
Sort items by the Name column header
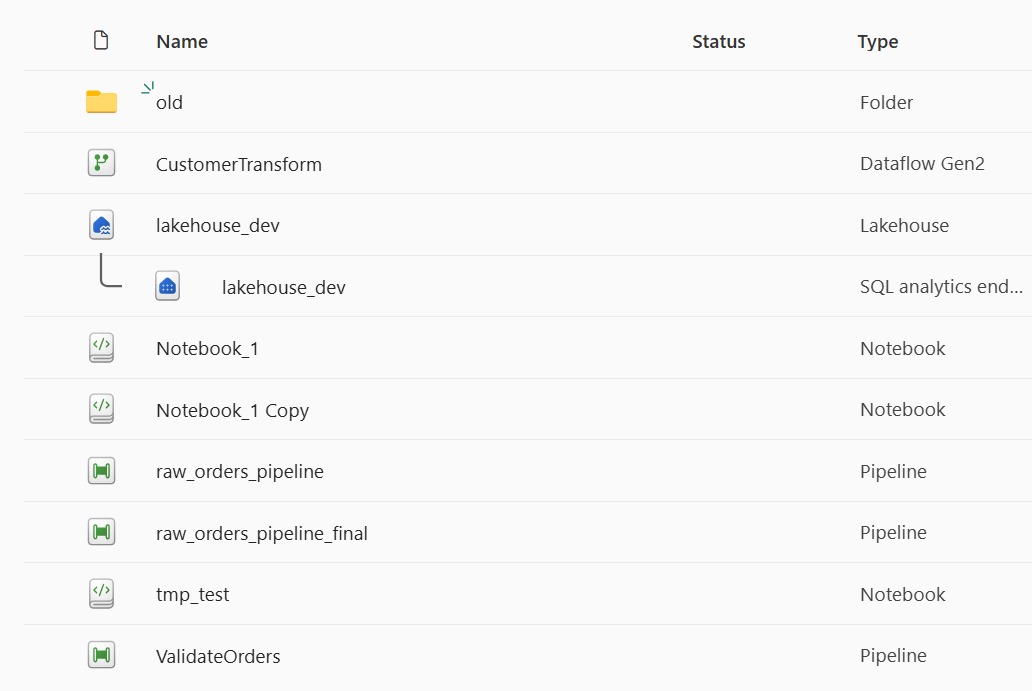click(x=182, y=42)
